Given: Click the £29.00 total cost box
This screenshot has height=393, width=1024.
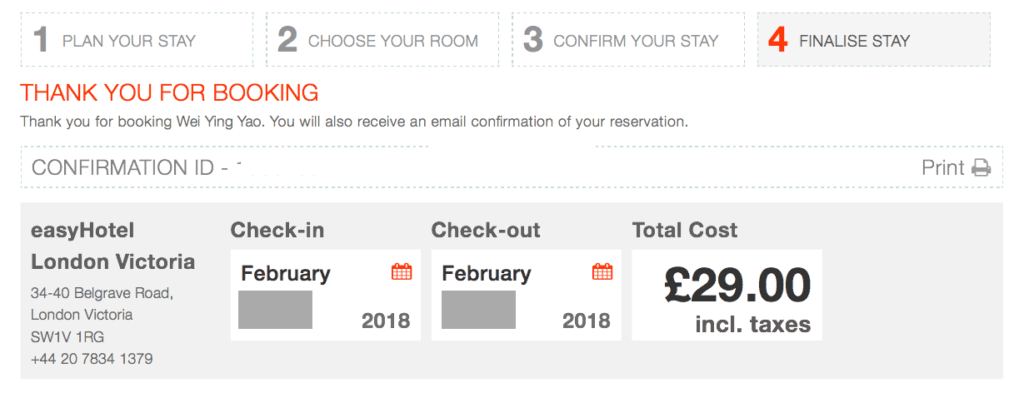Looking at the screenshot, I should click(727, 295).
